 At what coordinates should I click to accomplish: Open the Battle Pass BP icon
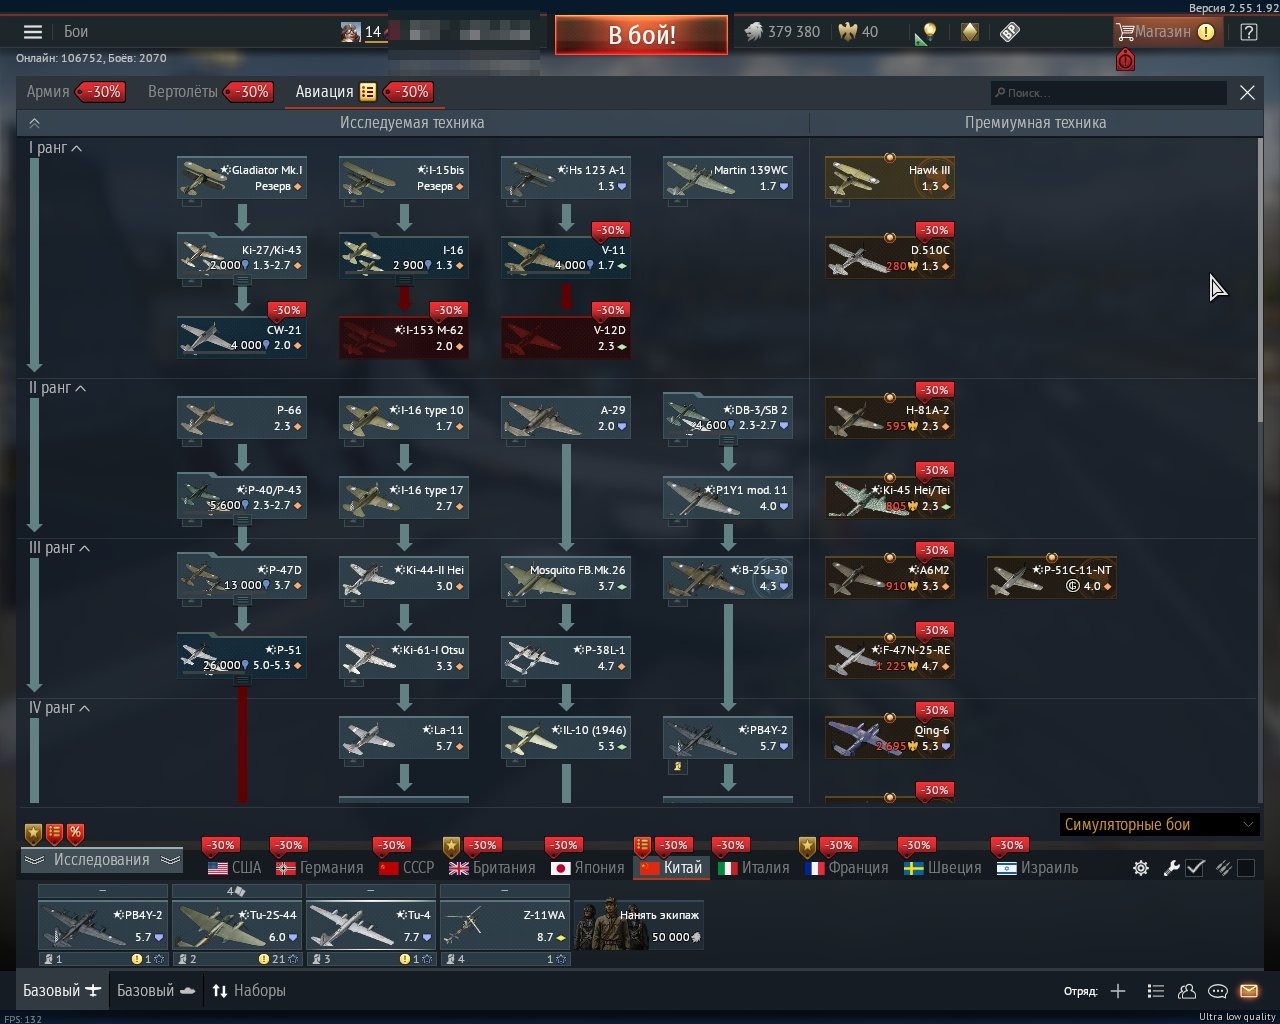1009,32
